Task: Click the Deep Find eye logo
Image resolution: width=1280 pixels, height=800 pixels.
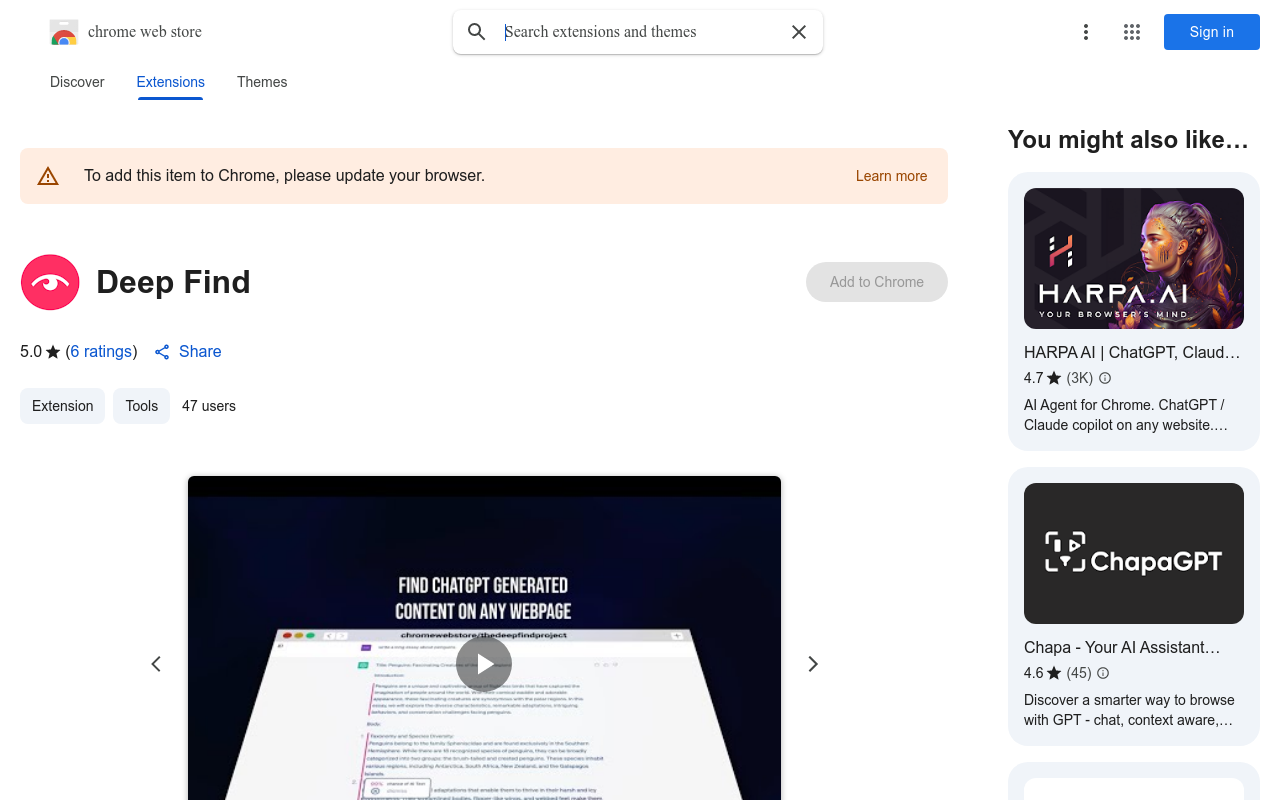Action: click(50, 282)
